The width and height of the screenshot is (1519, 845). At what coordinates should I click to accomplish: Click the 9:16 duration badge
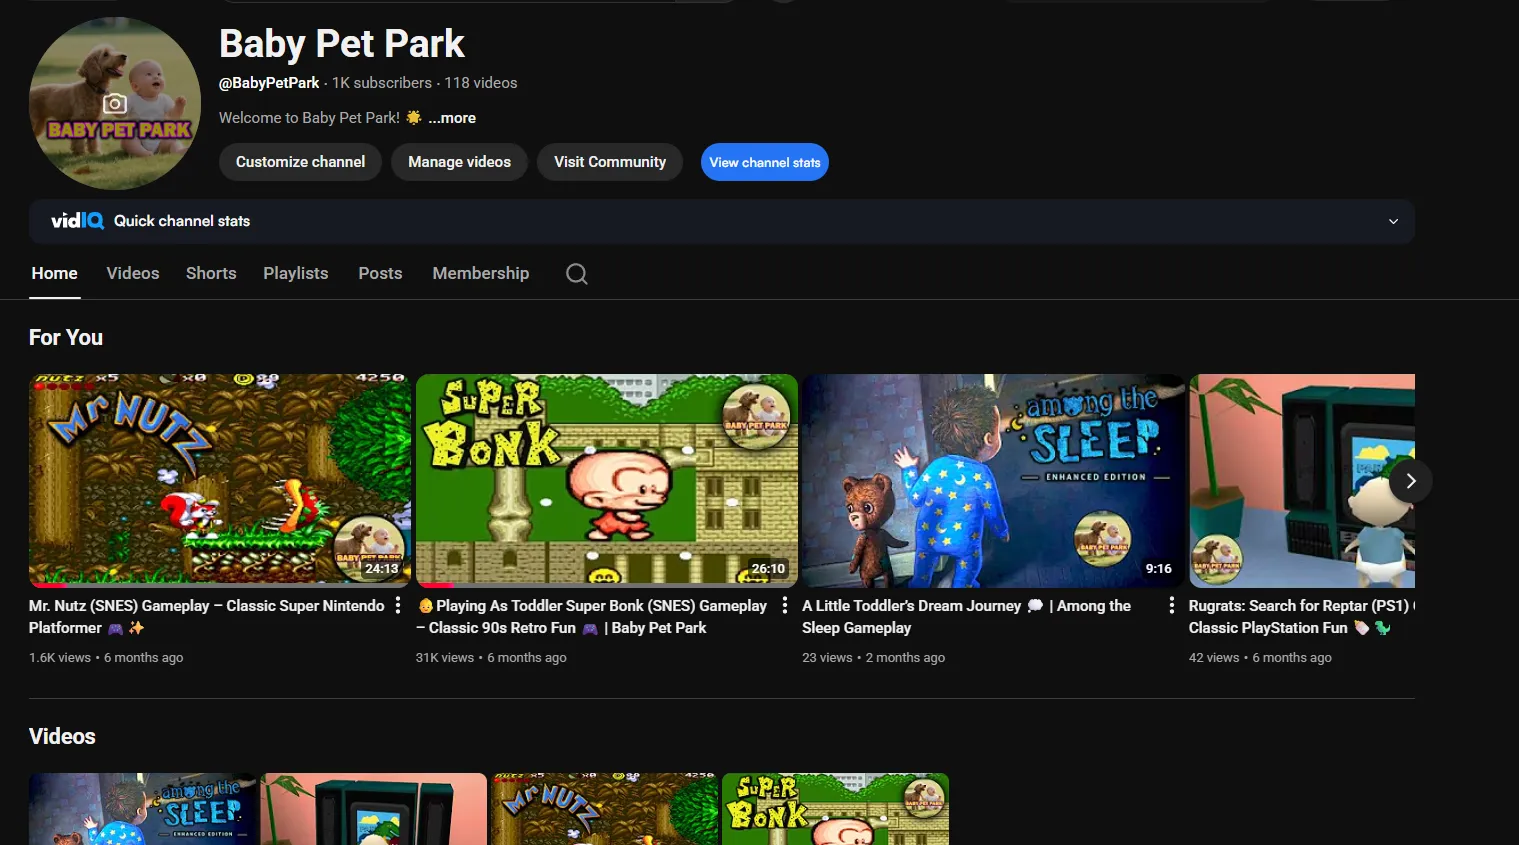[x=1159, y=569]
